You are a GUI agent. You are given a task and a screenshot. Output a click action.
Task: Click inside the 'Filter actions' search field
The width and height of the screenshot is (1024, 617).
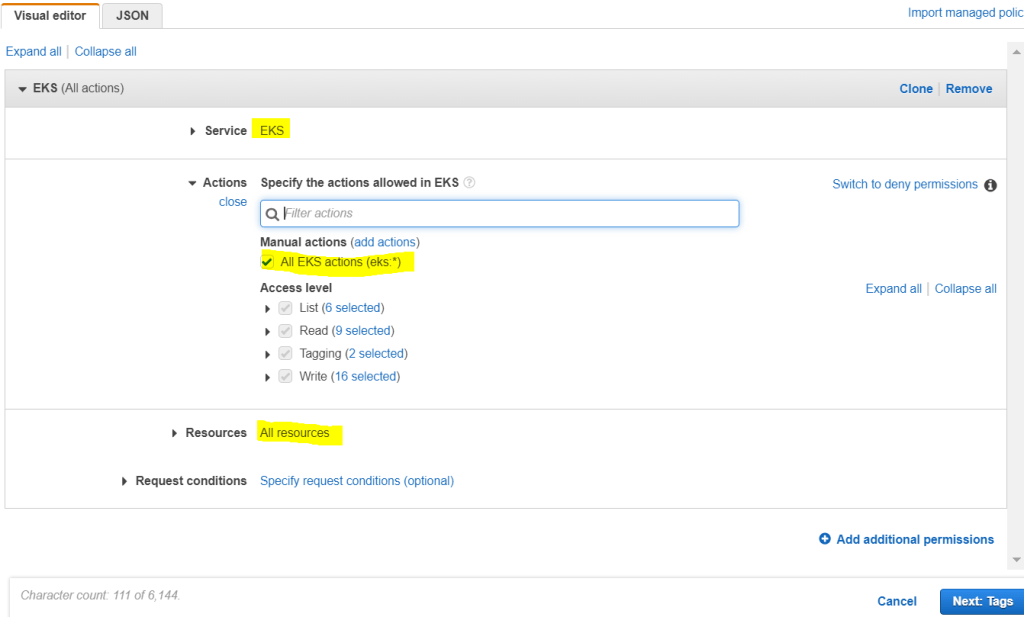(500, 213)
